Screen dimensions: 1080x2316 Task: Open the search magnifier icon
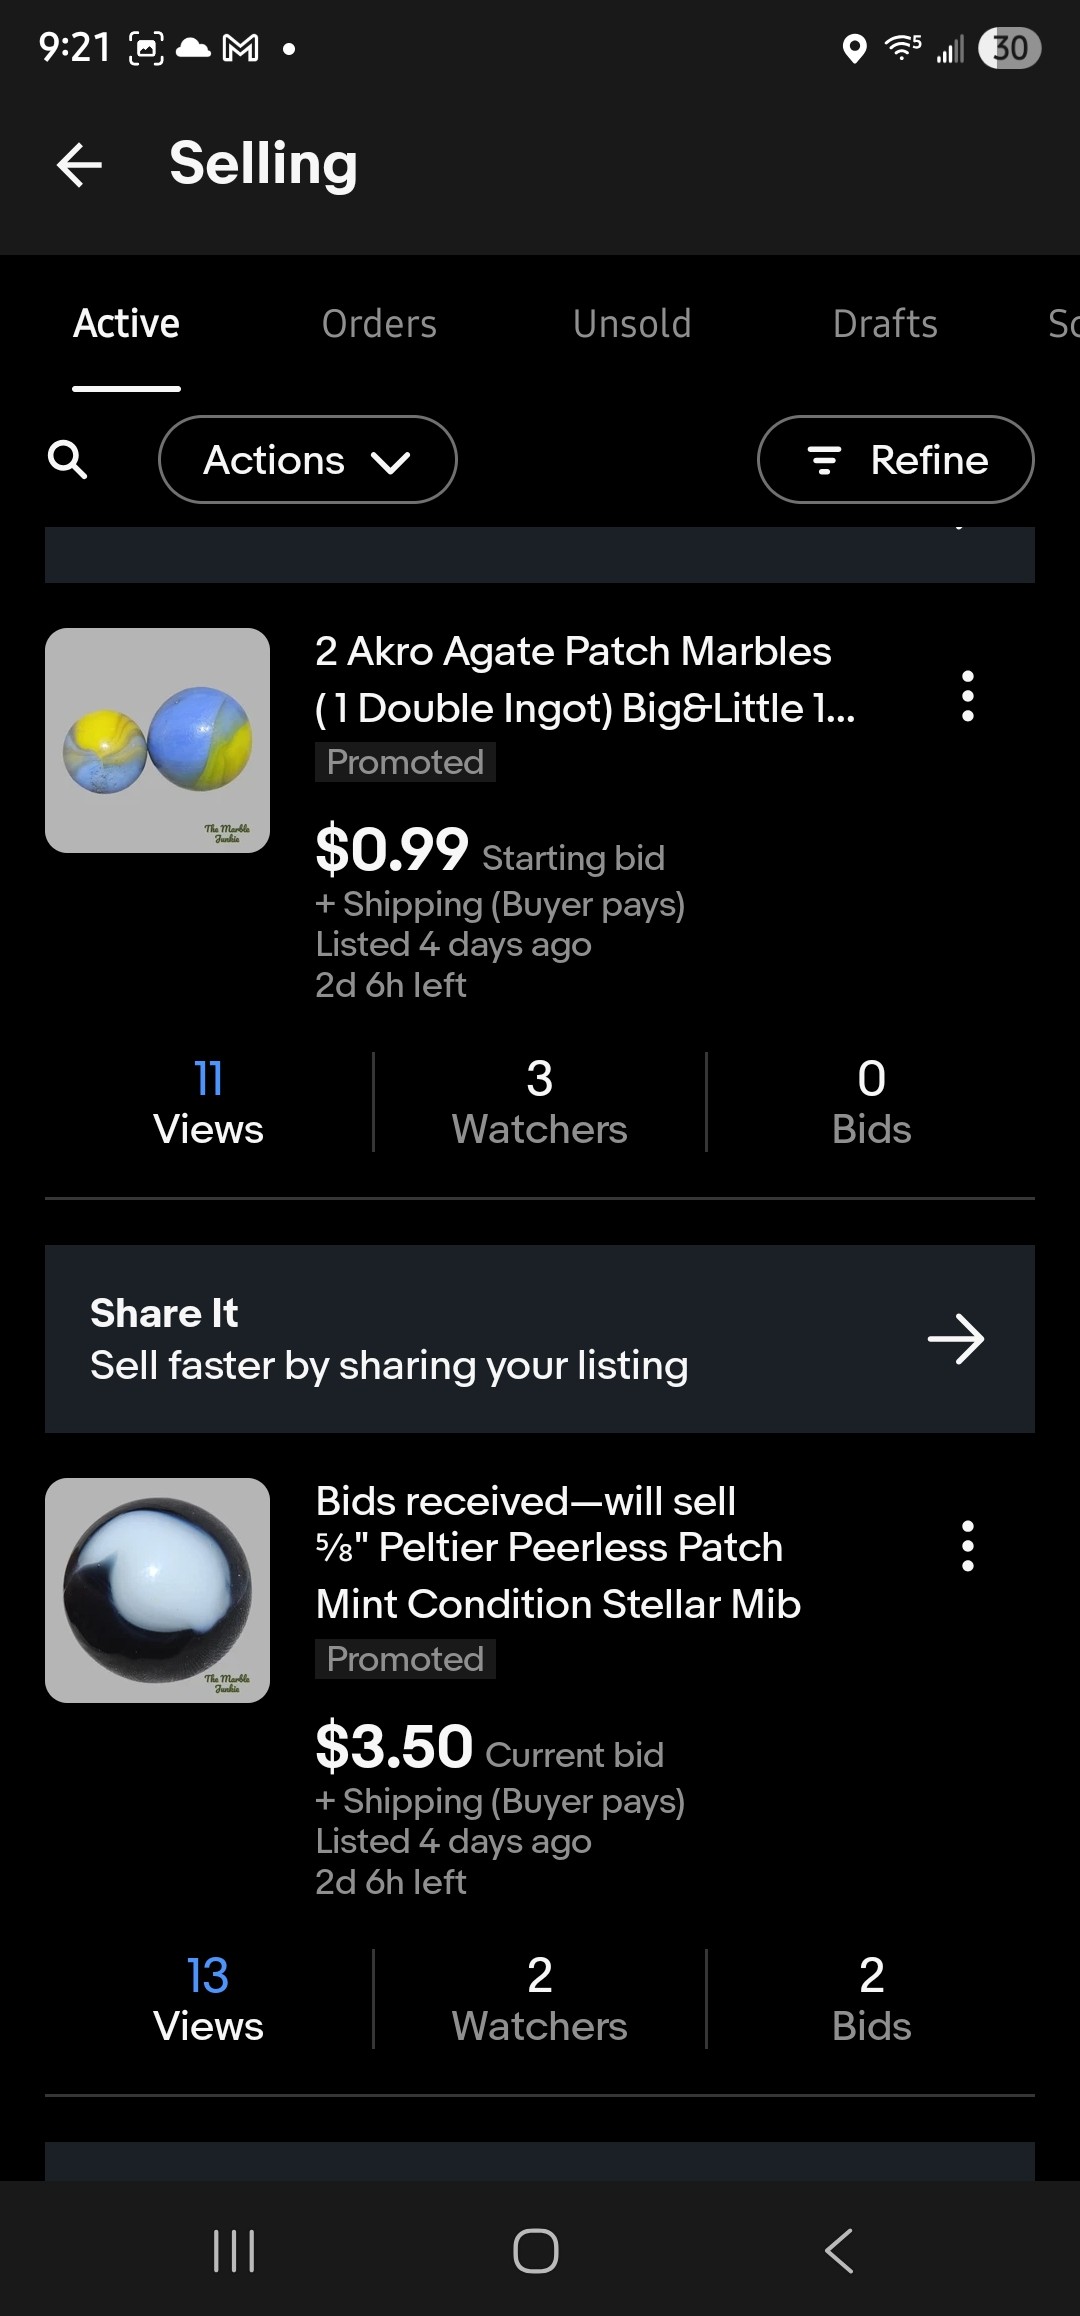(x=68, y=460)
